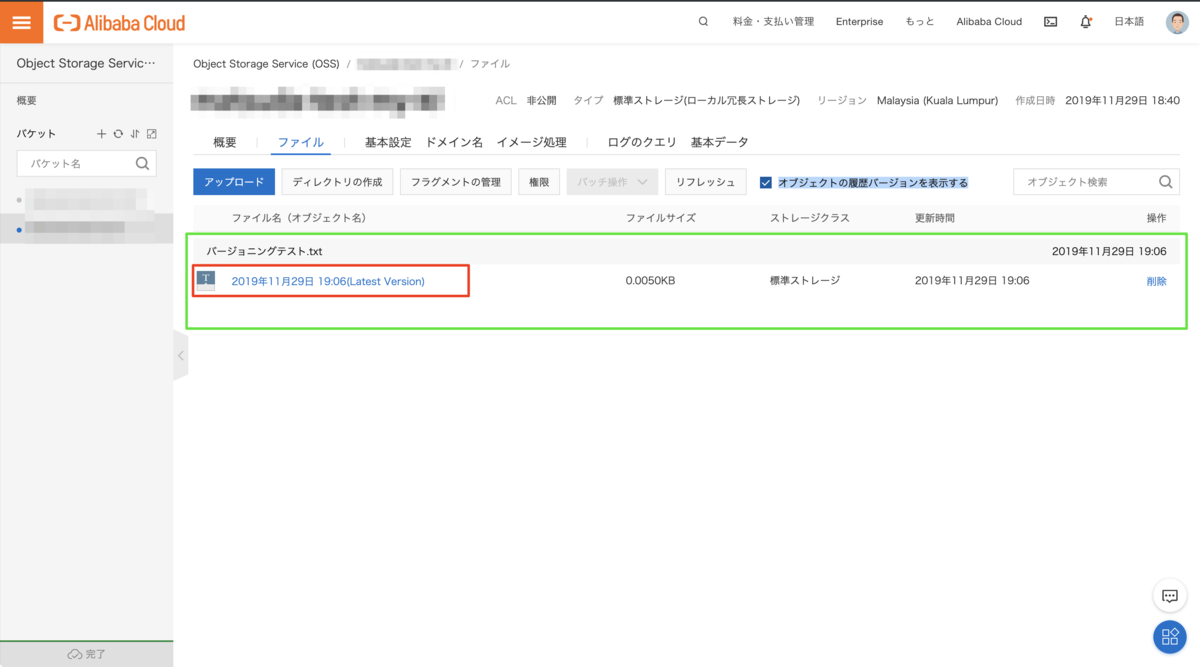Click the 更新時間 column header

tap(935, 218)
